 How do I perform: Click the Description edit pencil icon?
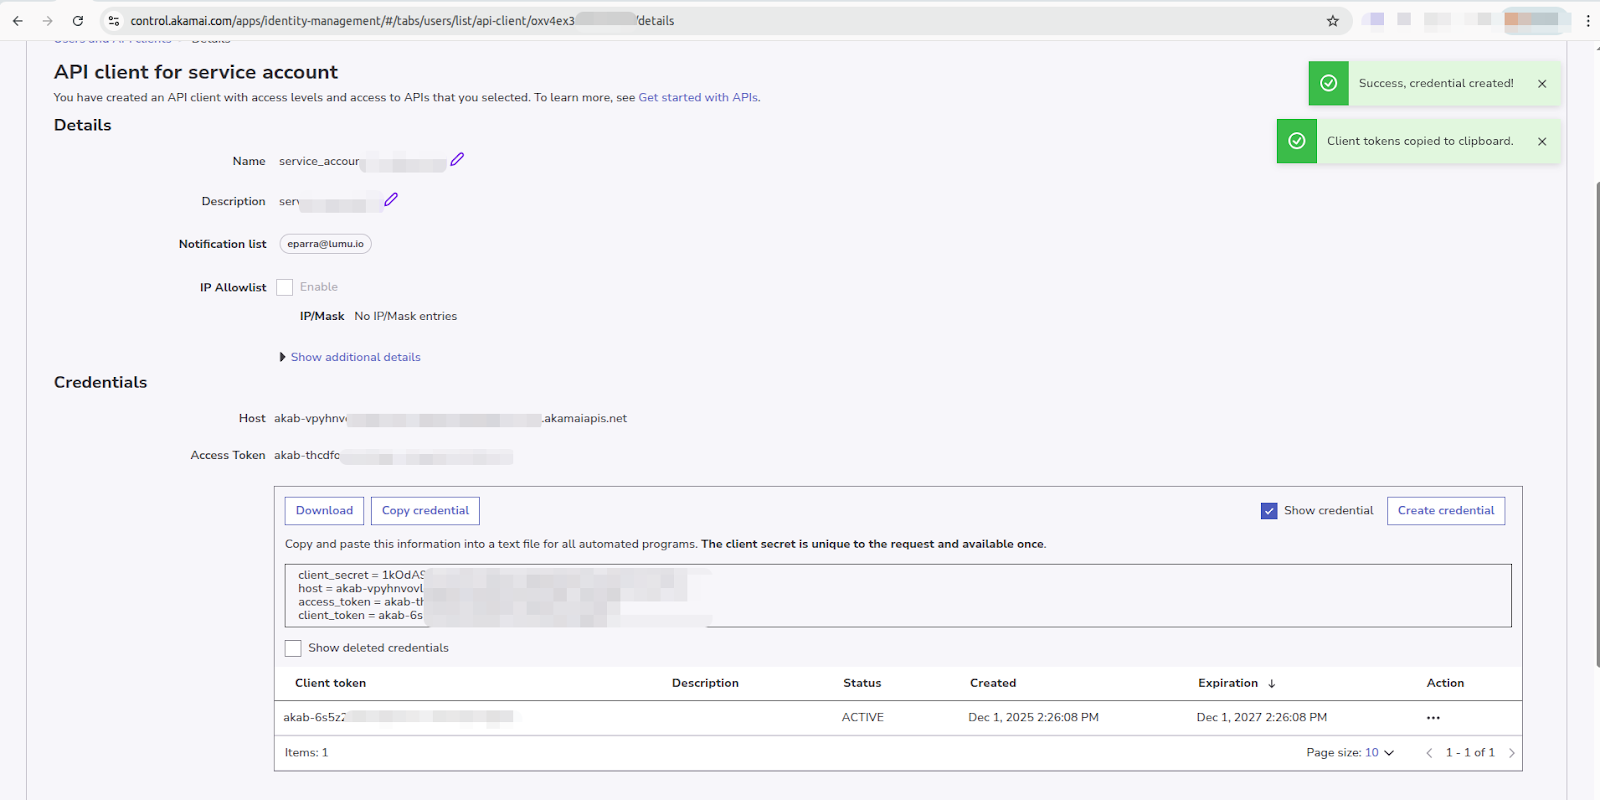pyautogui.click(x=391, y=200)
